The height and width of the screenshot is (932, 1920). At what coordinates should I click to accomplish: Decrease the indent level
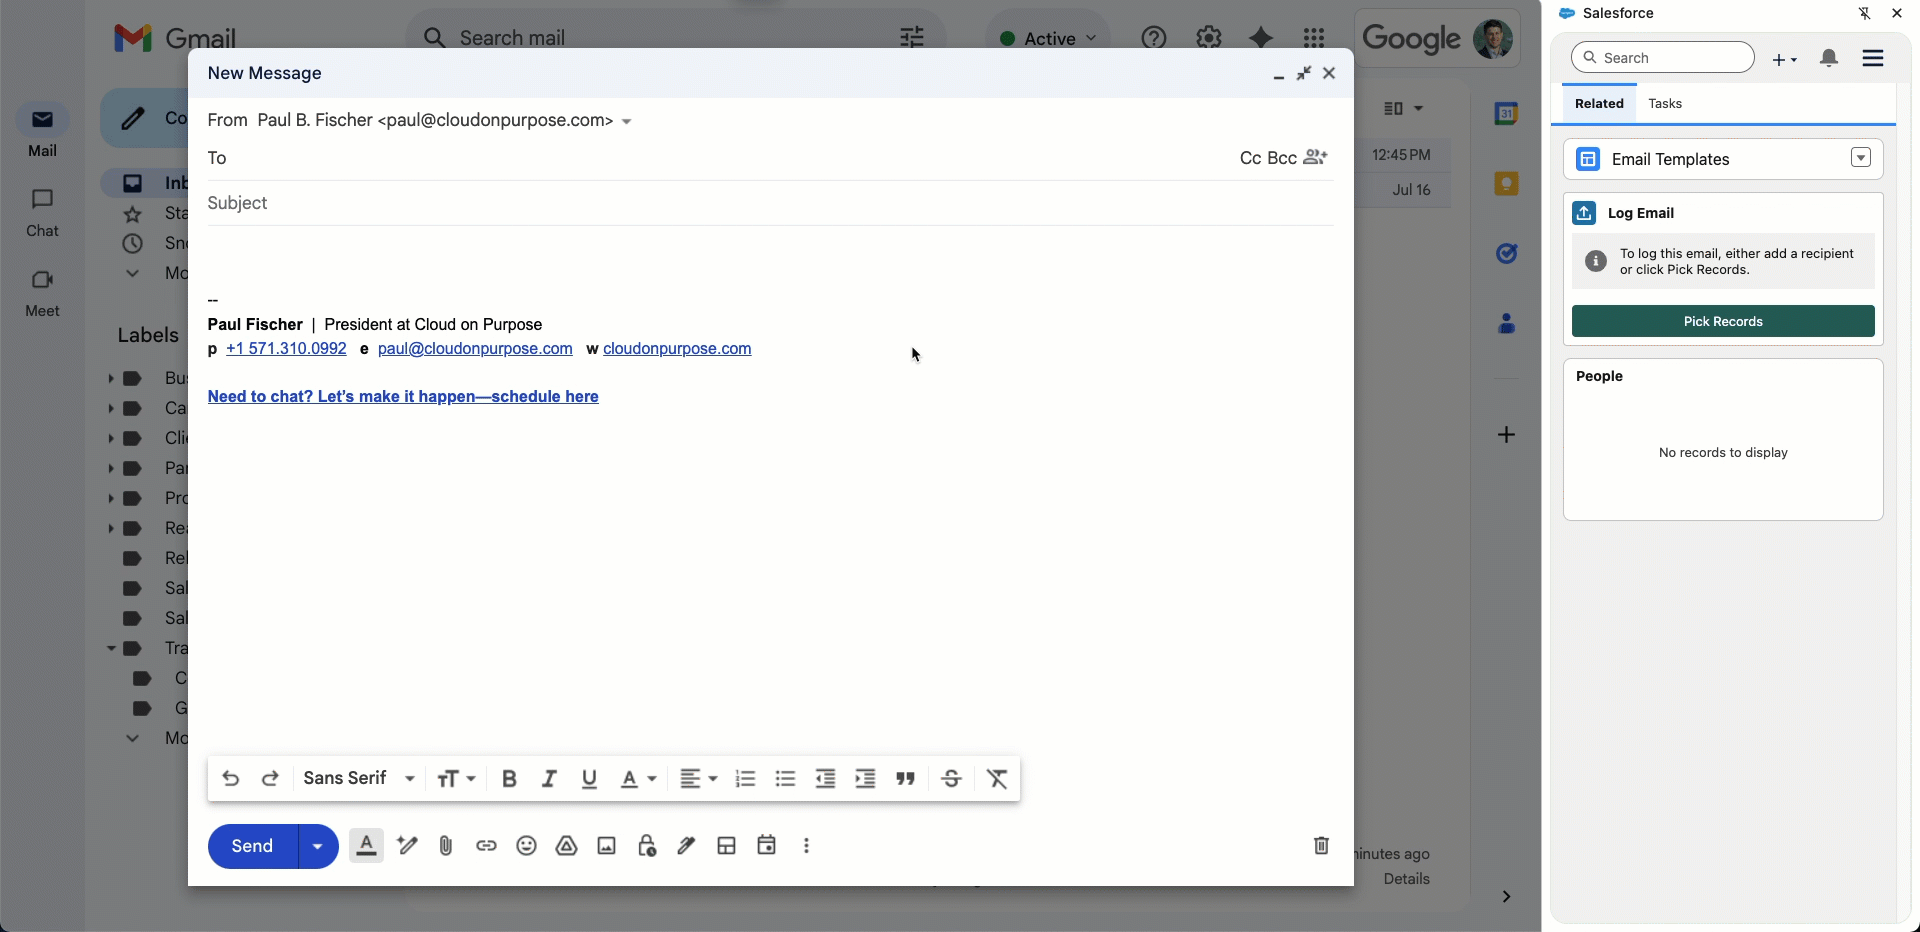pos(825,779)
